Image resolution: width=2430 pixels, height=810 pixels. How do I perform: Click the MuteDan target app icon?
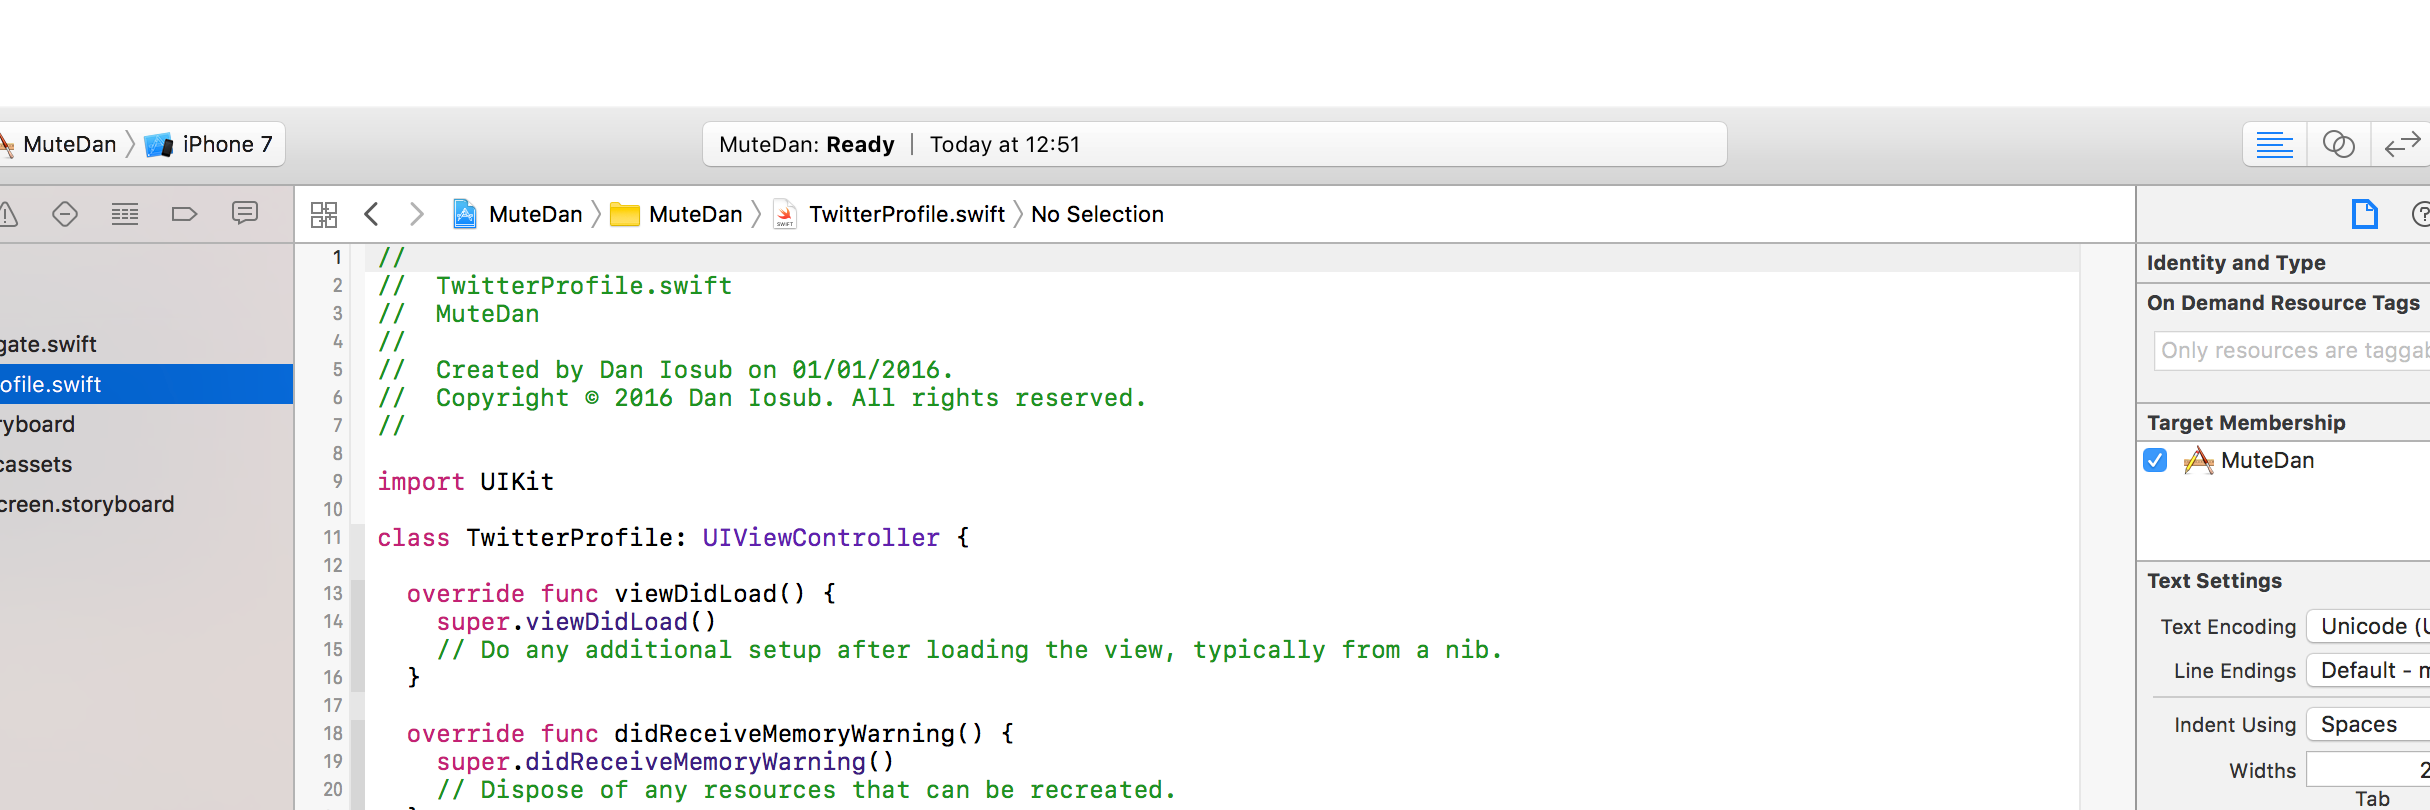pyautogui.click(x=2198, y=460)
